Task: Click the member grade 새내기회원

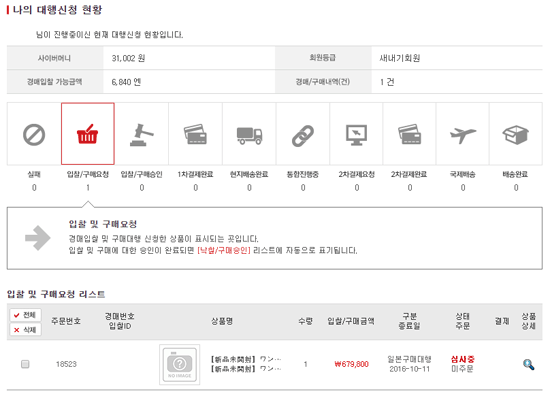Action: click(x=400, y=58)
